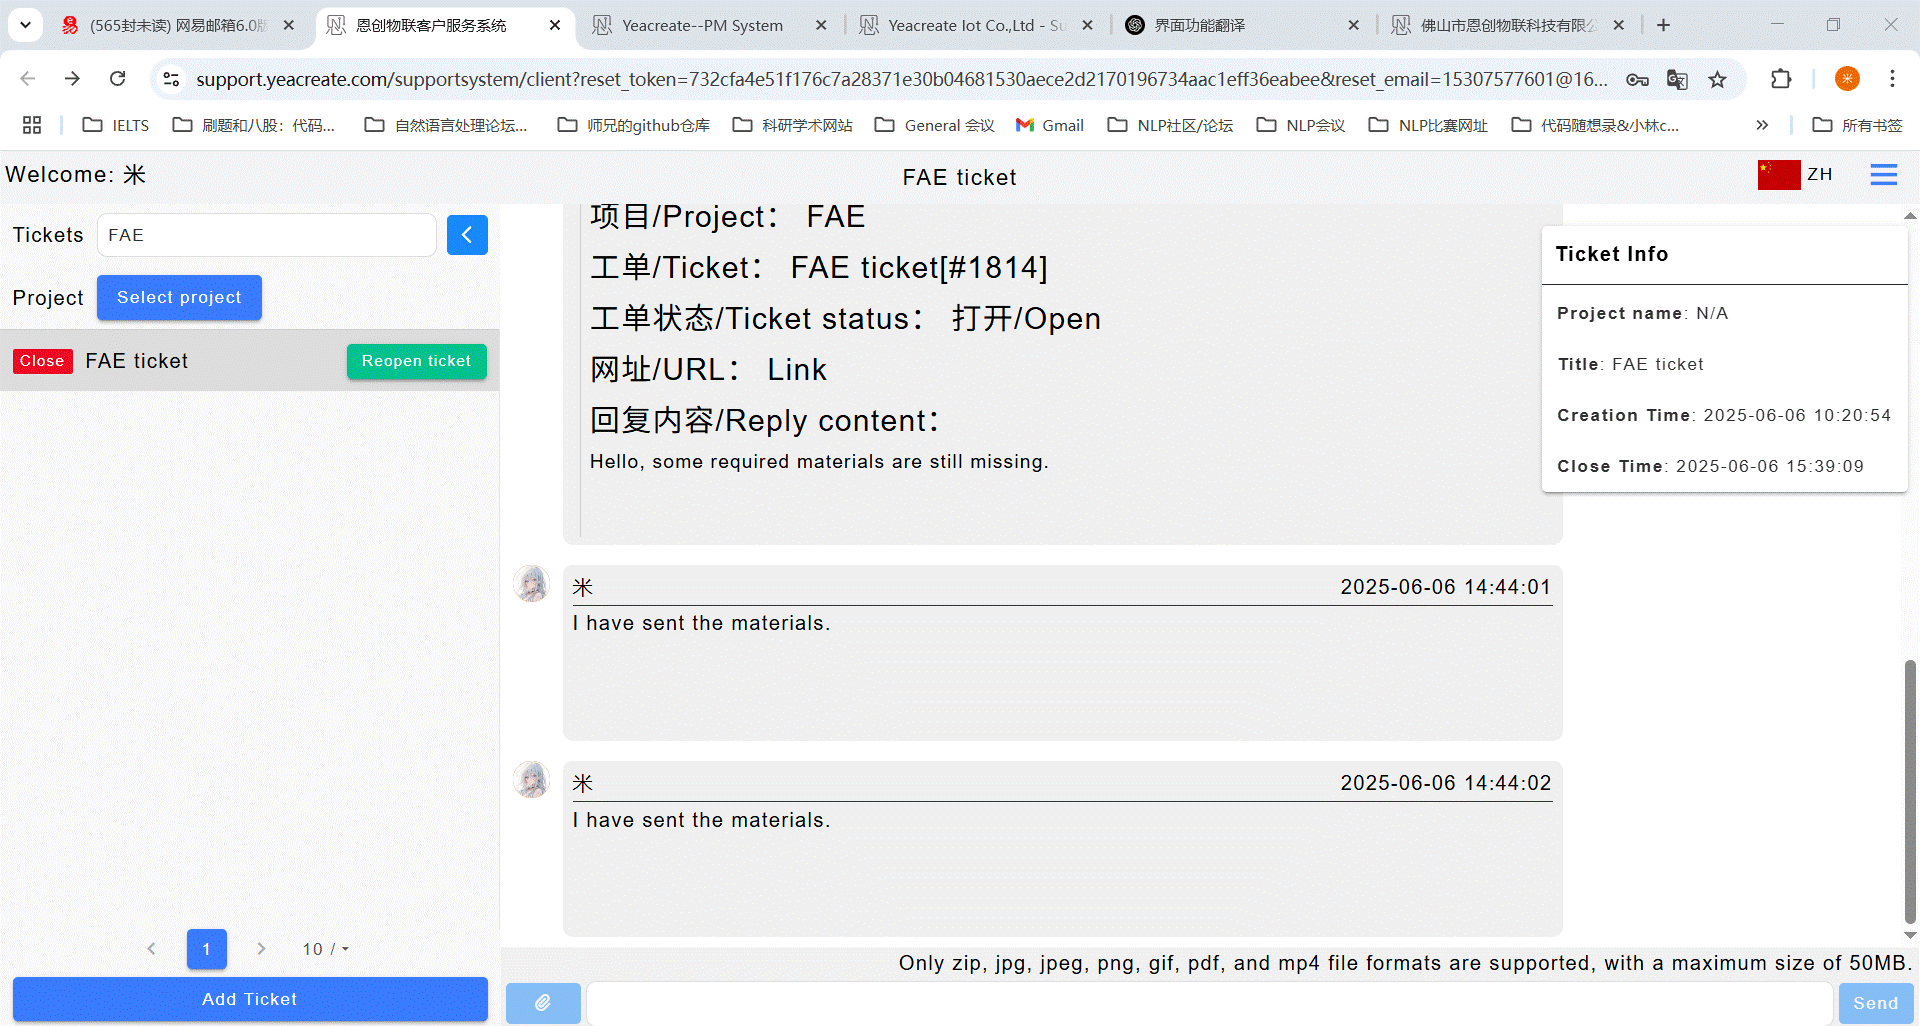Click the Tickets search input field
This screenshot has width=1920, height=1026.
pyautogui.click(x=266, y=235)
